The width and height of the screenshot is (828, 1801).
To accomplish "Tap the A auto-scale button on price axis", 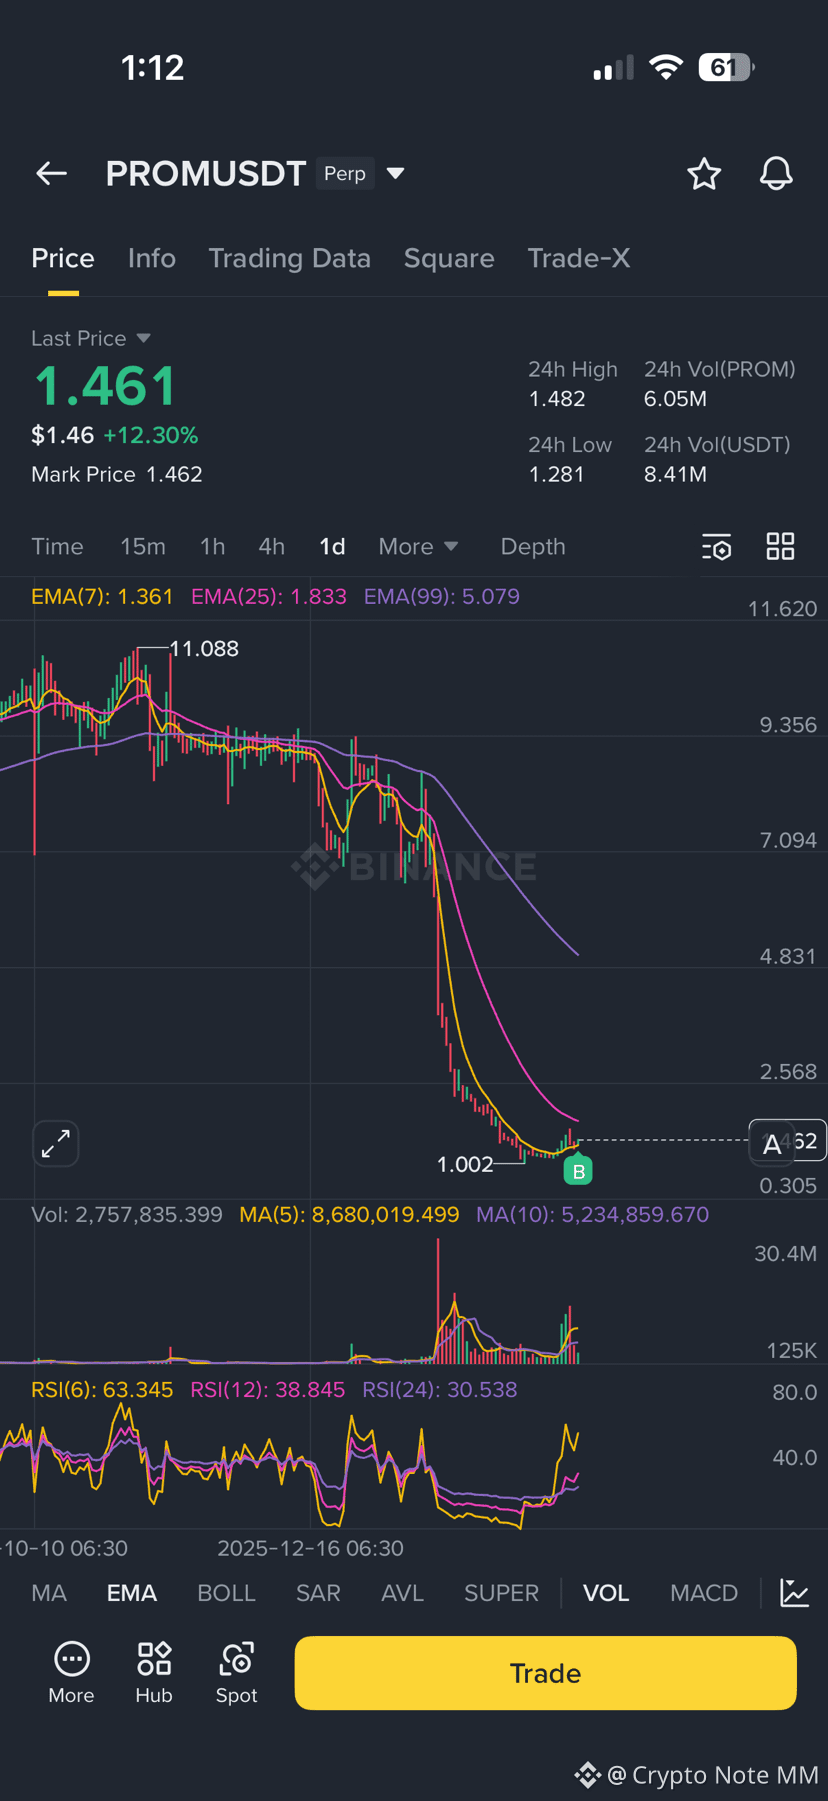I will pos(772,1144).
